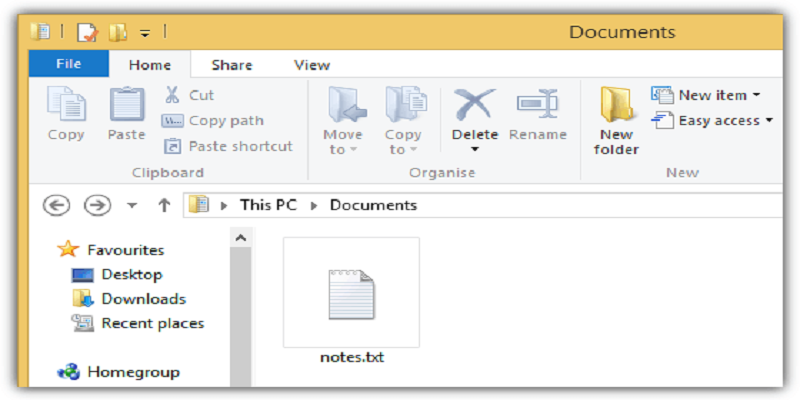
Task: Open the Easy access dropdown arrow
Action: (x=768, y=121)
